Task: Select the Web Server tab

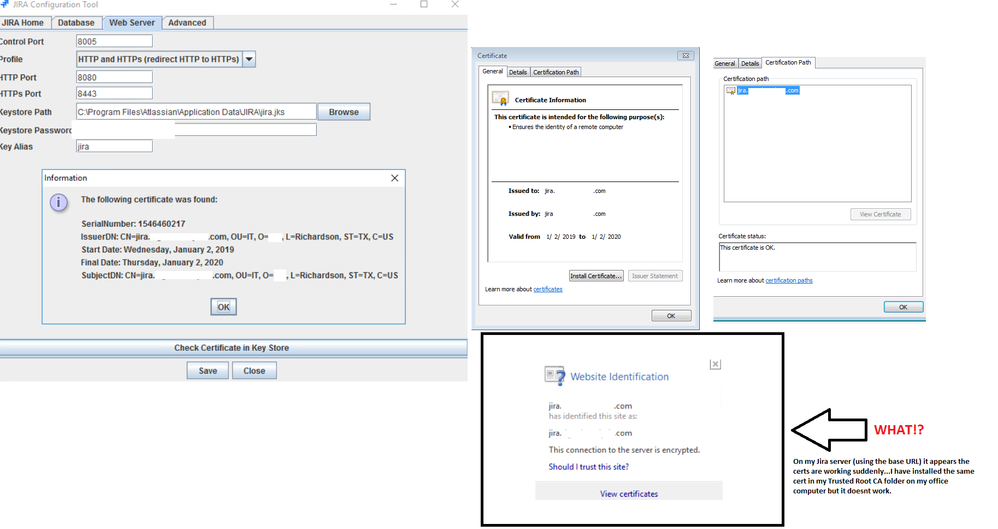Action: click(x=132, y=22)
